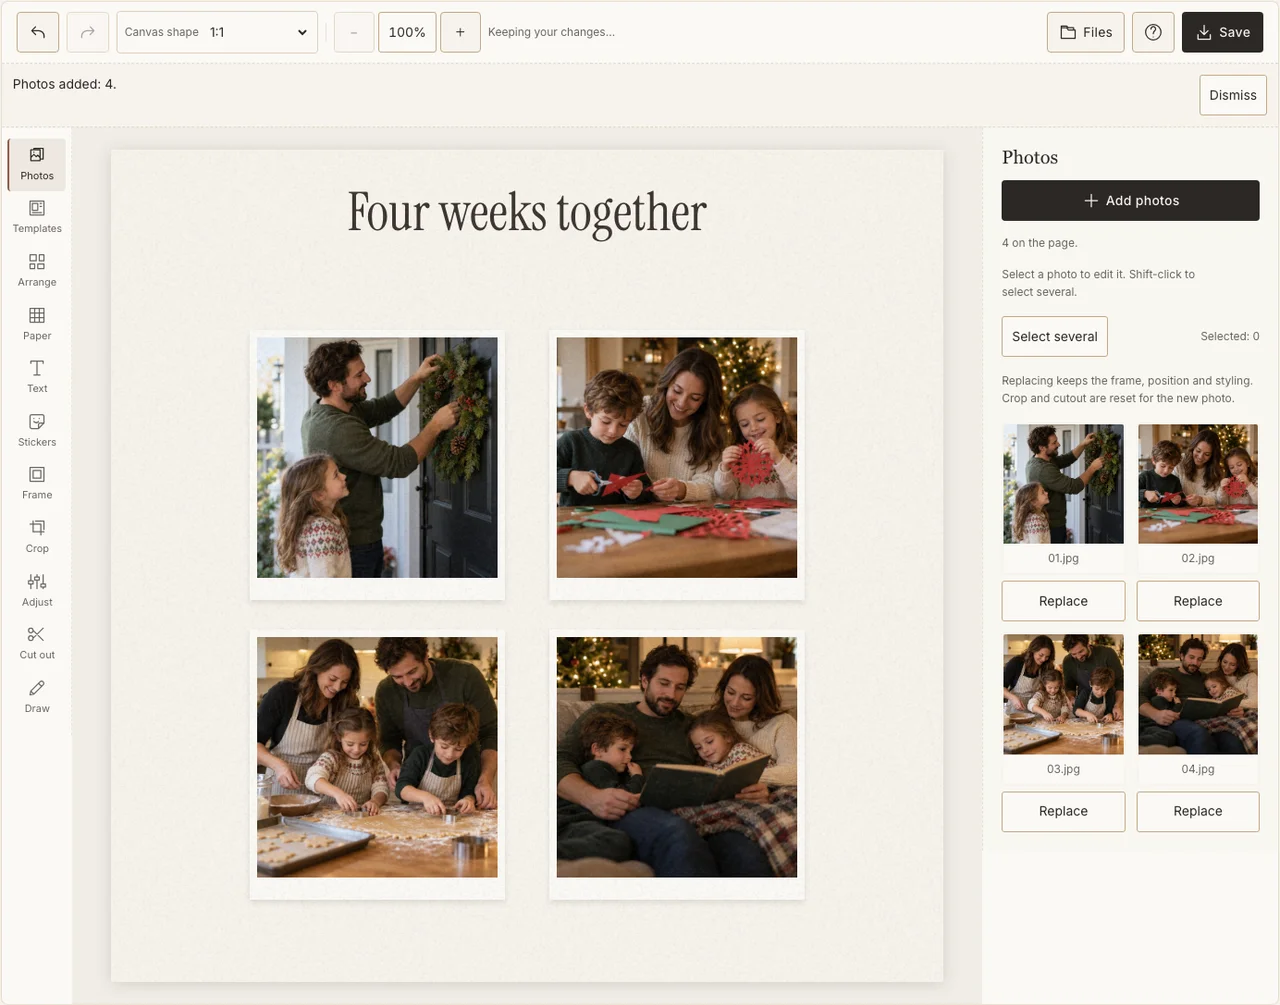Click the "Selected: 0" counter text
This screenshot has width=1280, height=1005.
point(1229,336)
